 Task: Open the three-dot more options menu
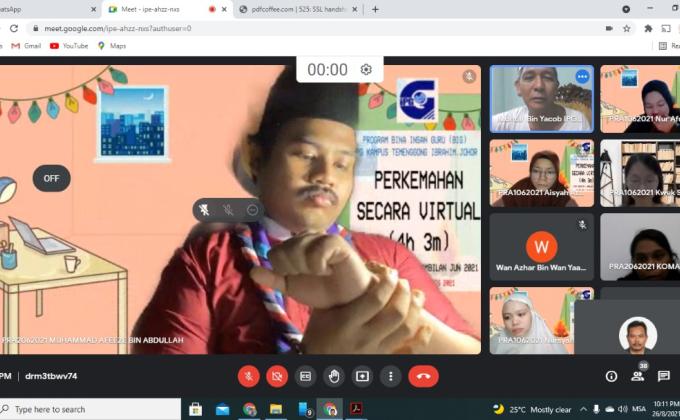click(391, 376)
